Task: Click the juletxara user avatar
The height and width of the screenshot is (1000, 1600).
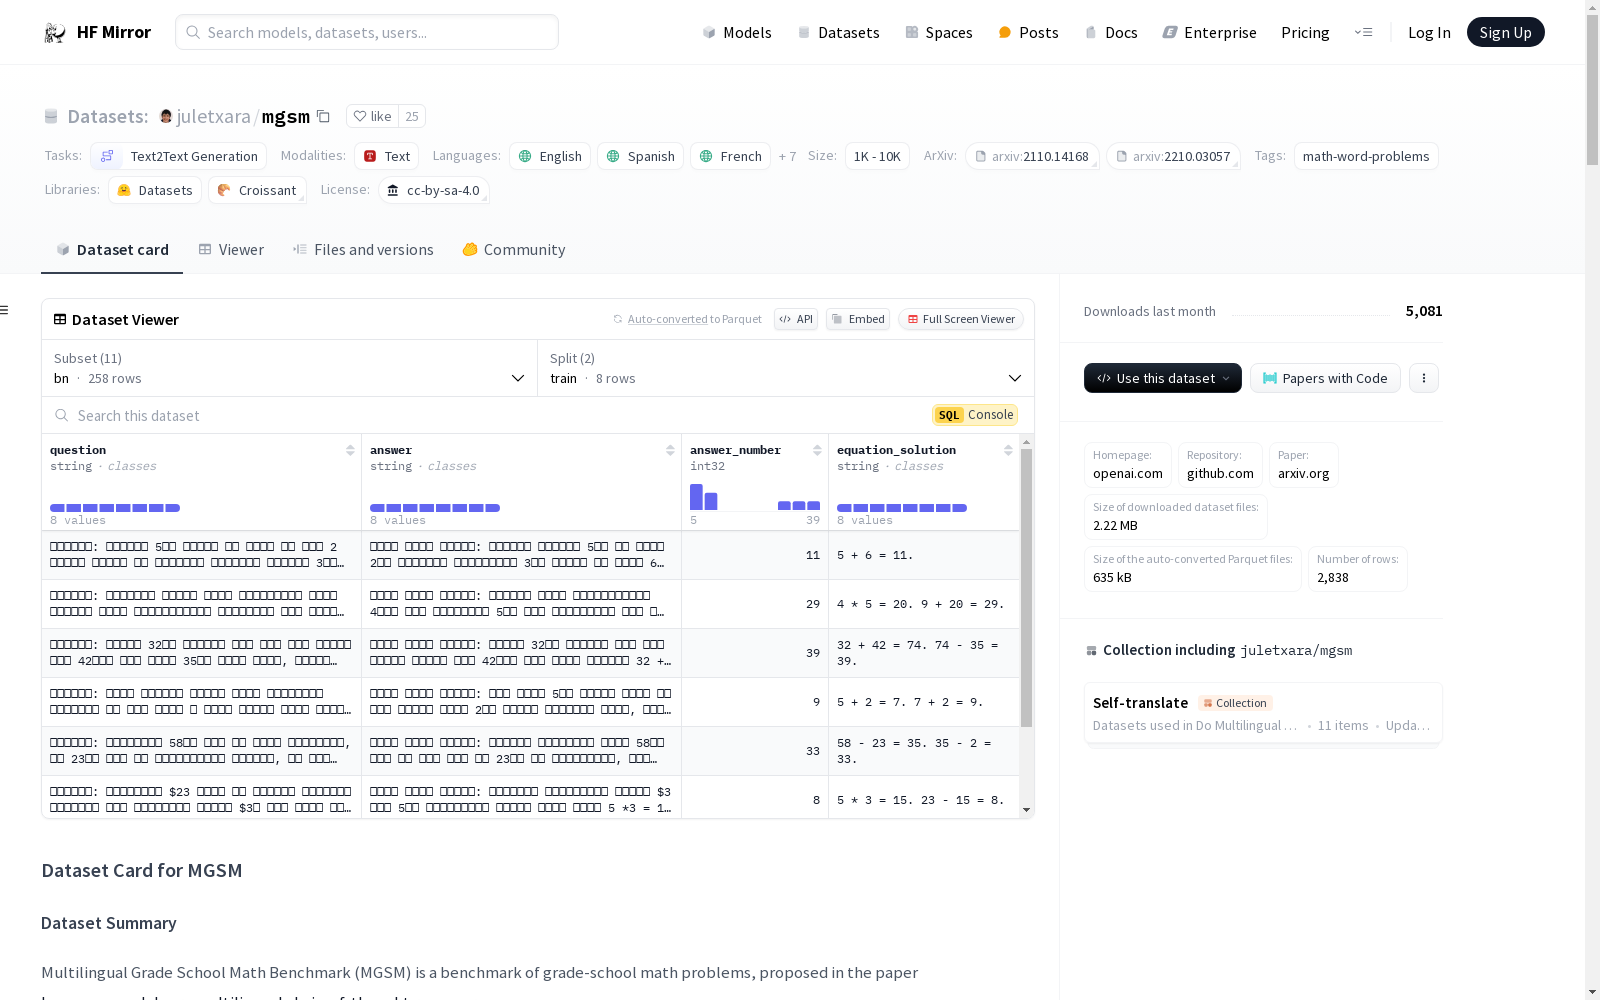Action: pyautogui.click(x=166, y=116)
